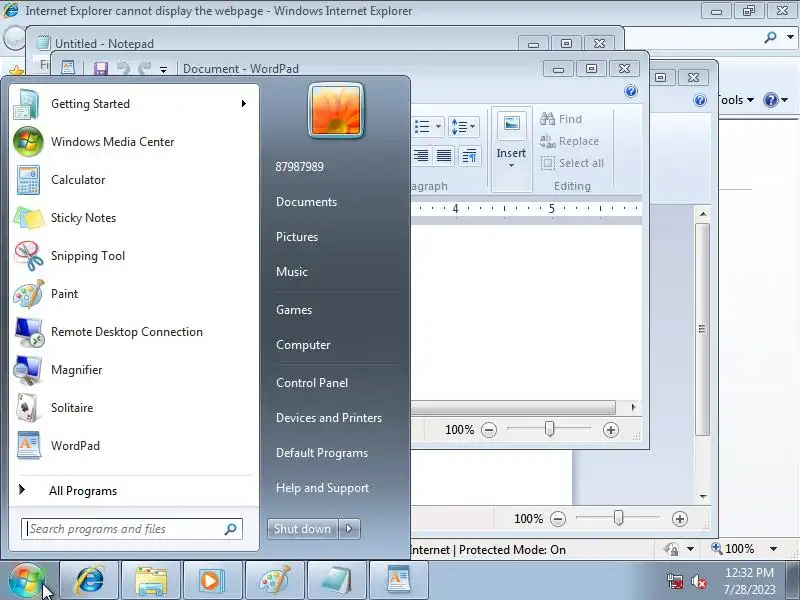Image resolution: width=800 pixels, height=600 pixels.
Task: Switch to Notepad on taskbar
Action: click(x=337, y=581)
